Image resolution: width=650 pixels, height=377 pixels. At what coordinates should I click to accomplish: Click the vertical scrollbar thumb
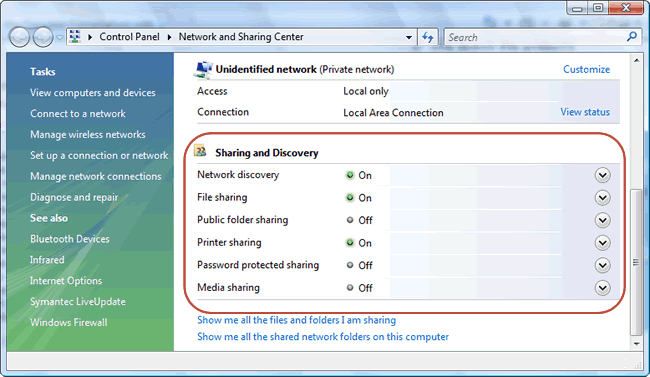[636, 262]
